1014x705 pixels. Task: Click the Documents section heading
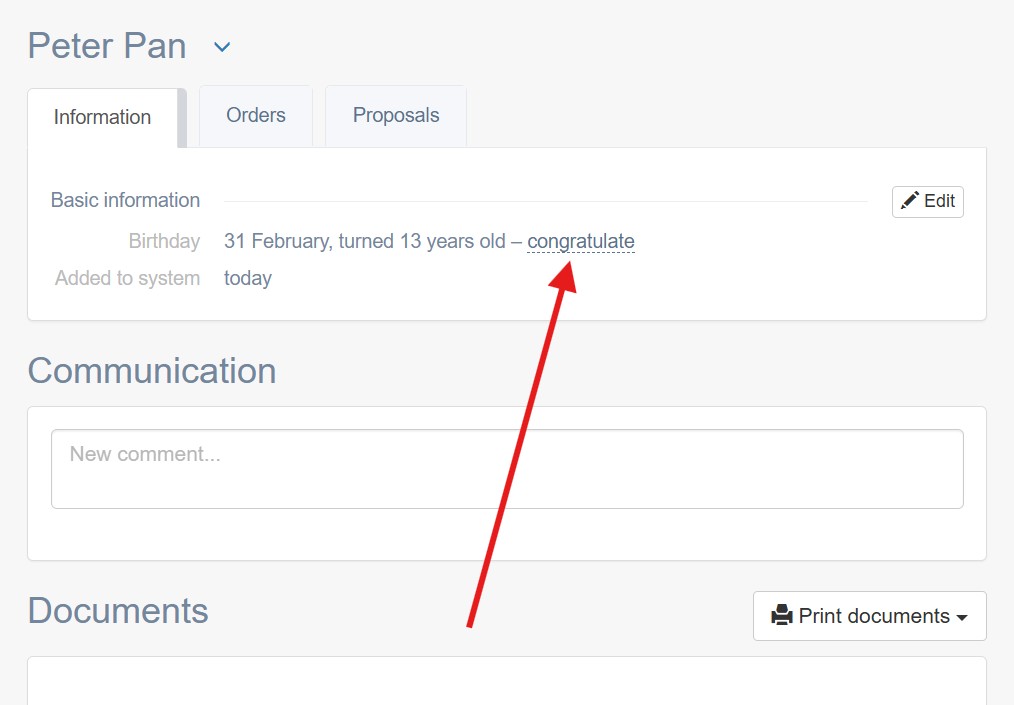[118, 611]
